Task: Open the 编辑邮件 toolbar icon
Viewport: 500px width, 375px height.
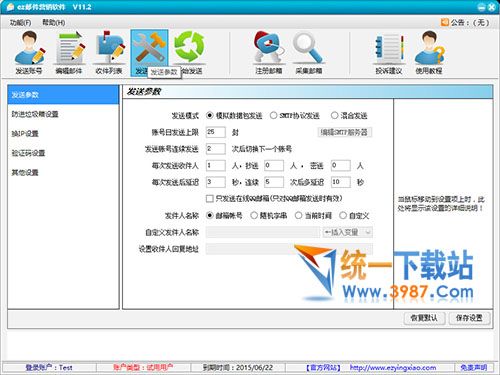Action: pos(69,53)
